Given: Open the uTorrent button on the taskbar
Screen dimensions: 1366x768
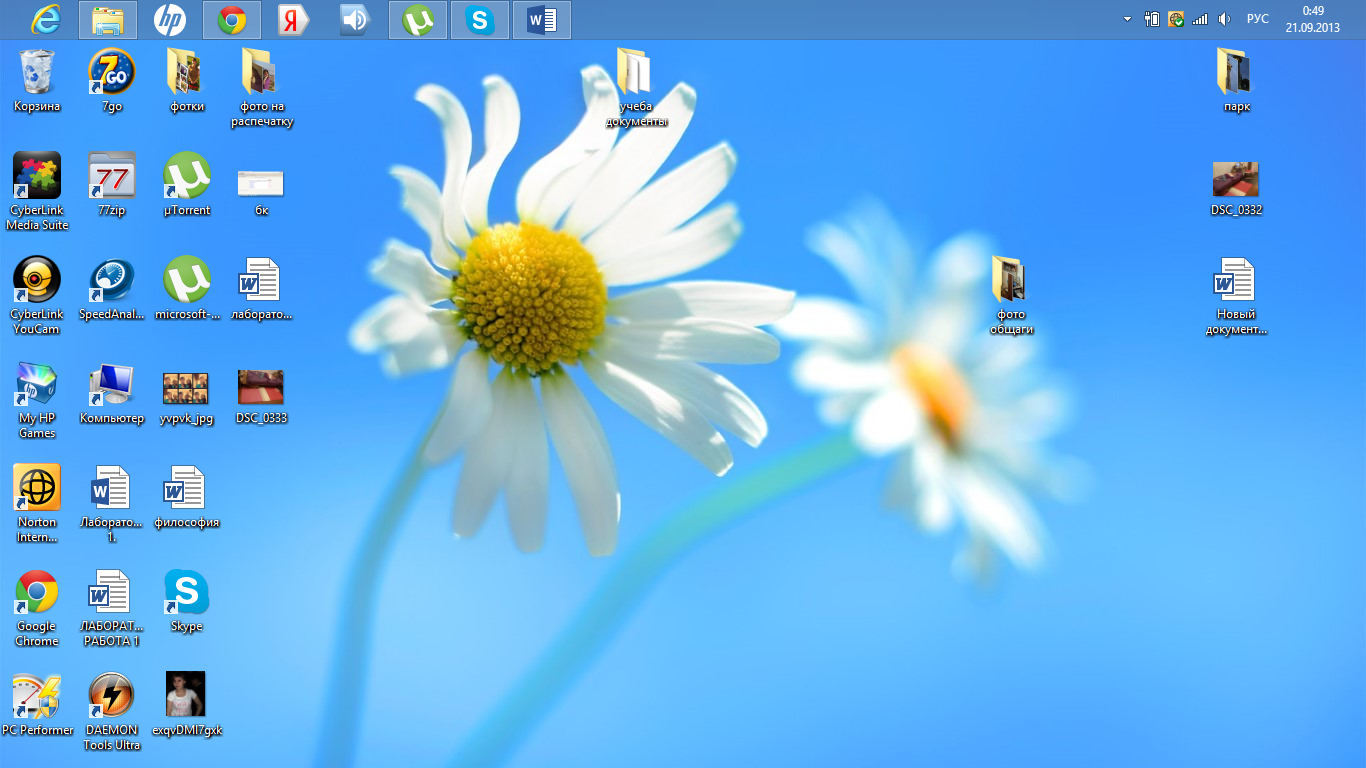Looking at the screenshot, I should (418, 20).
